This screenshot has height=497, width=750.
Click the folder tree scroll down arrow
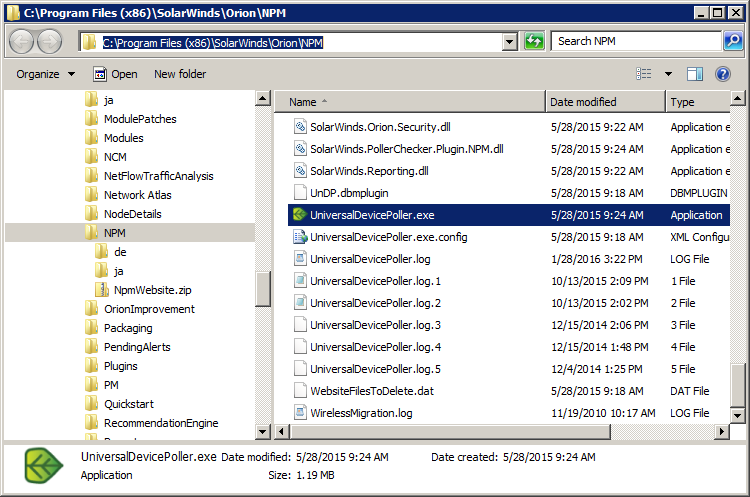[263, 432]
